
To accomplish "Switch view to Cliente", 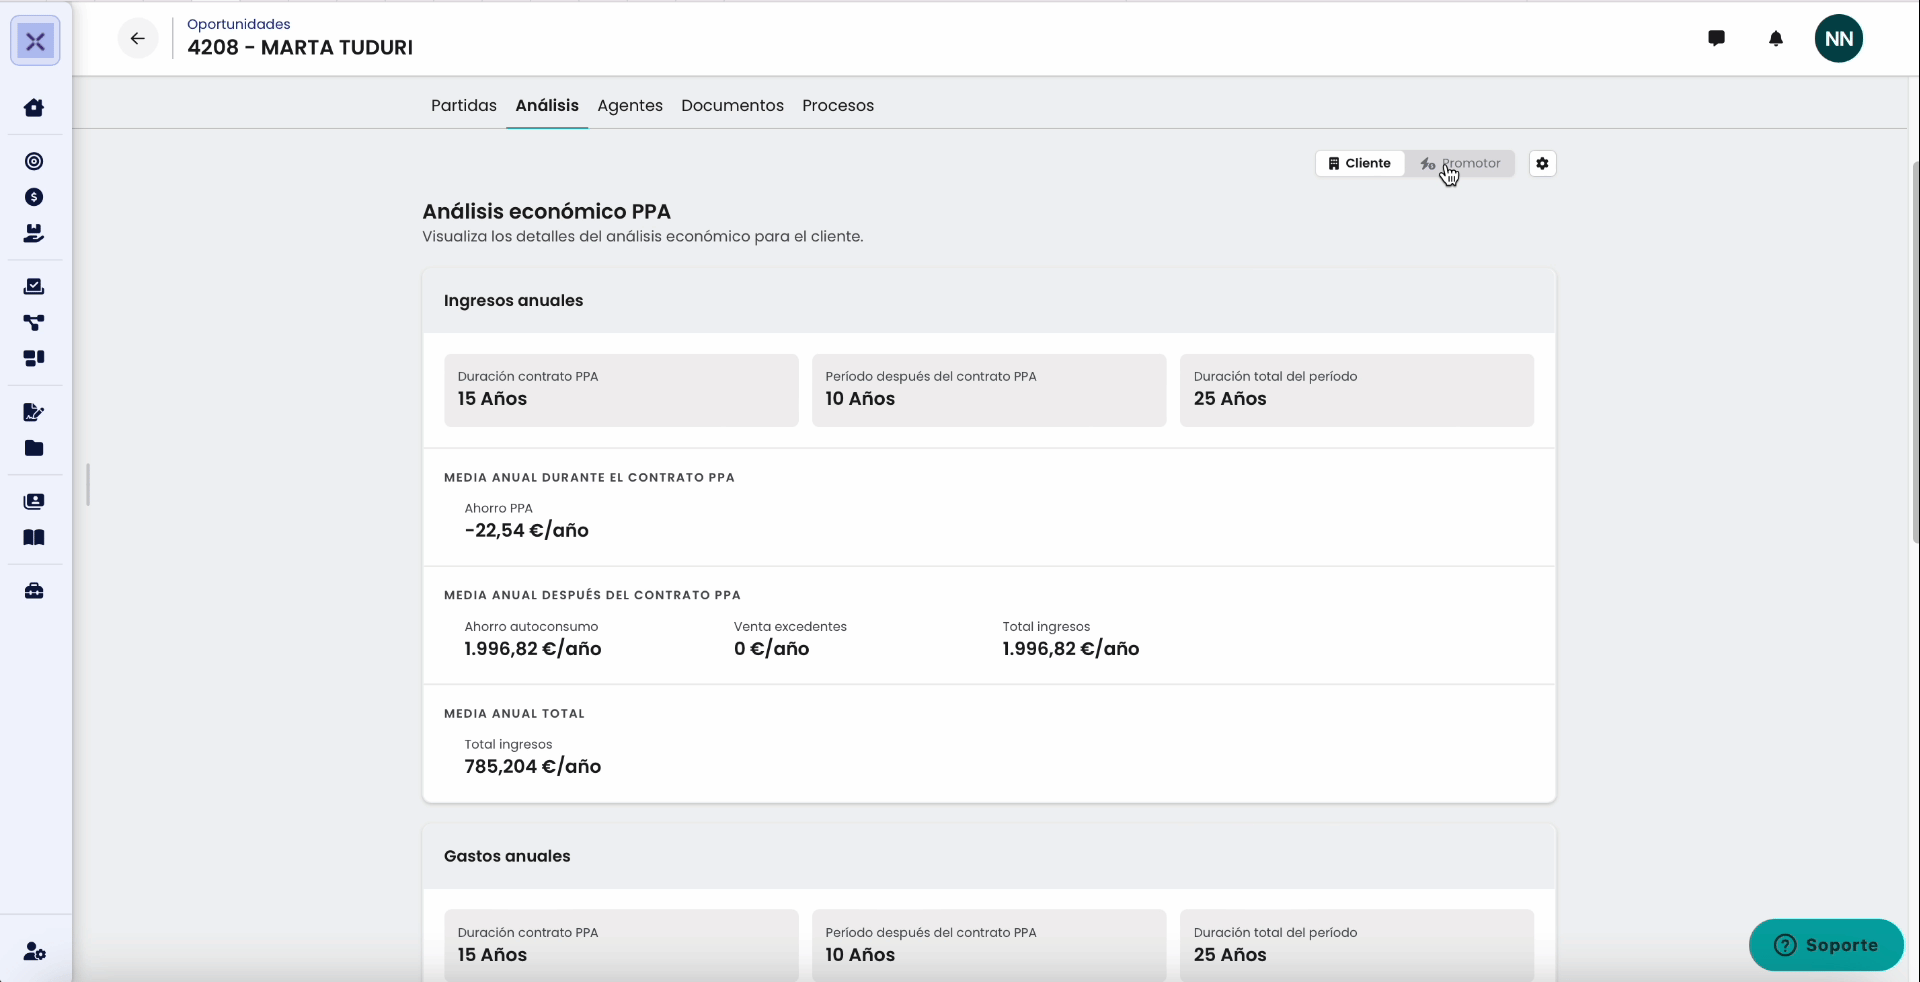I will click(1360, 163).
